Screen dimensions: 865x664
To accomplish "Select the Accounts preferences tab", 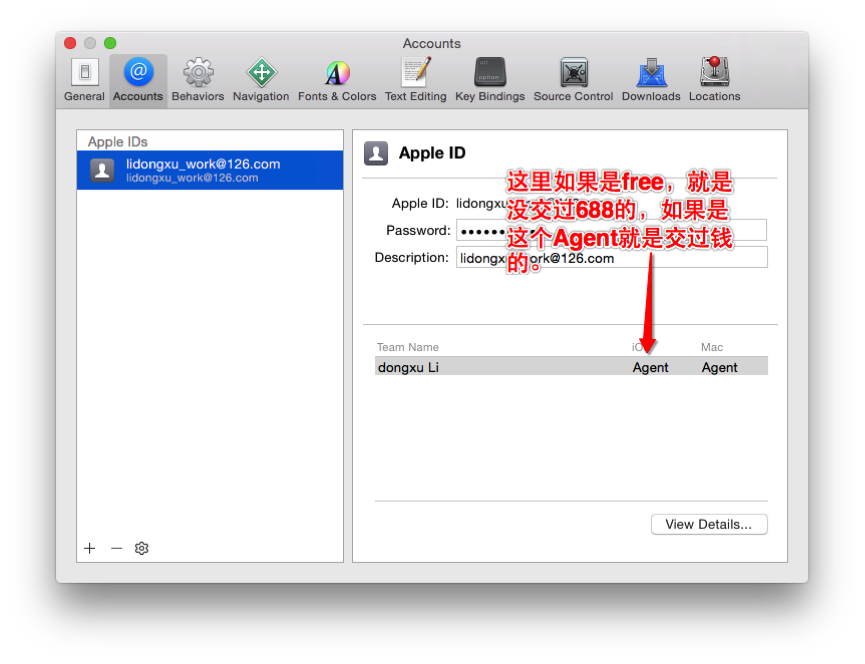I will coord(138,81).
